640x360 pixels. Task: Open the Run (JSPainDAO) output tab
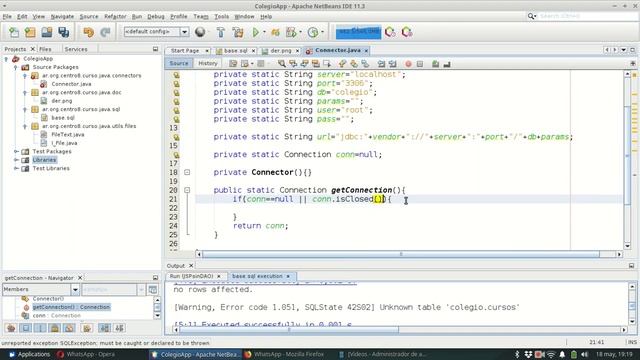pos(191,276)
